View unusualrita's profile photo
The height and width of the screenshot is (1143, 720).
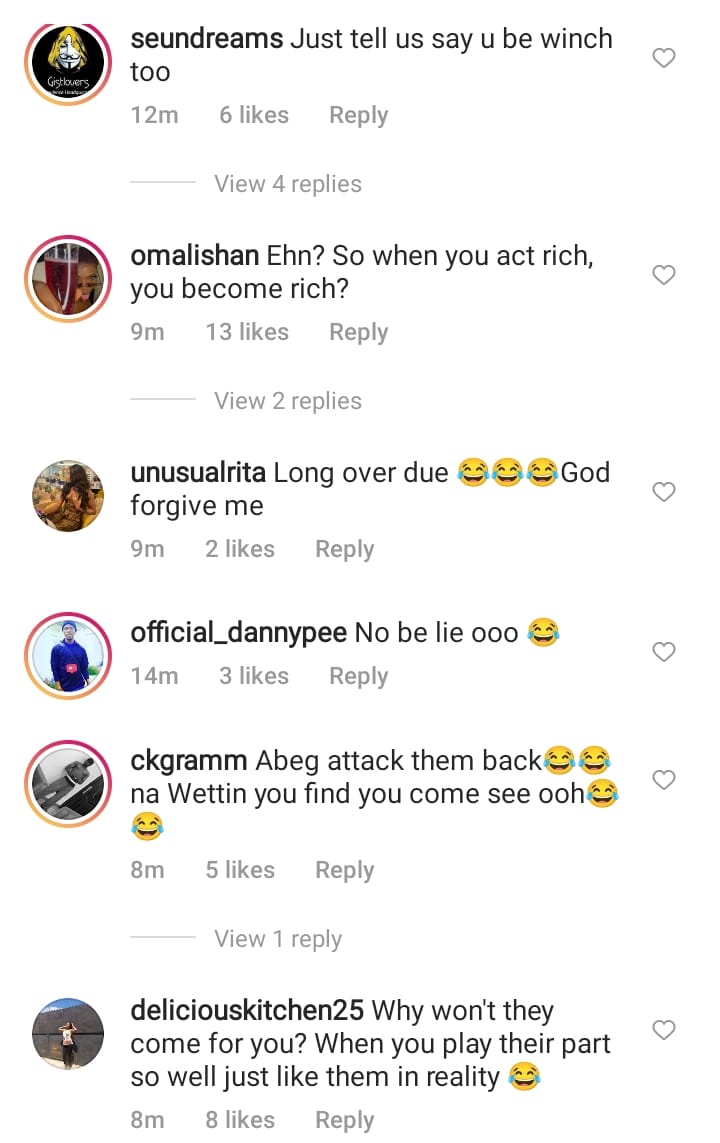tap(68, 496)
